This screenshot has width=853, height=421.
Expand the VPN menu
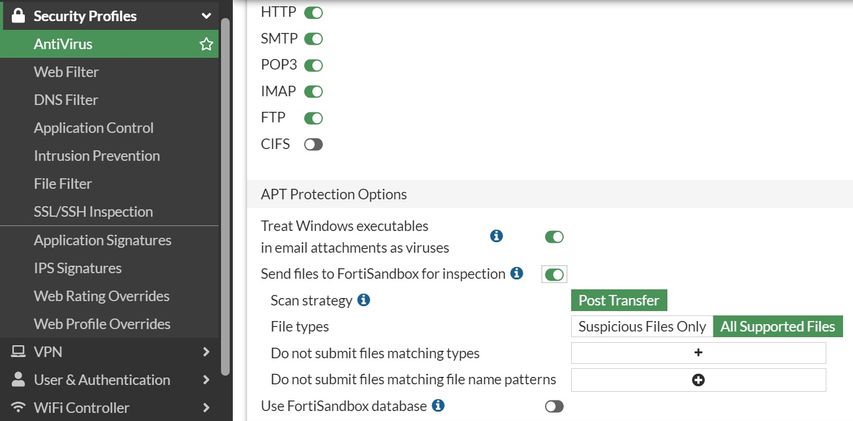click(206, 352)
